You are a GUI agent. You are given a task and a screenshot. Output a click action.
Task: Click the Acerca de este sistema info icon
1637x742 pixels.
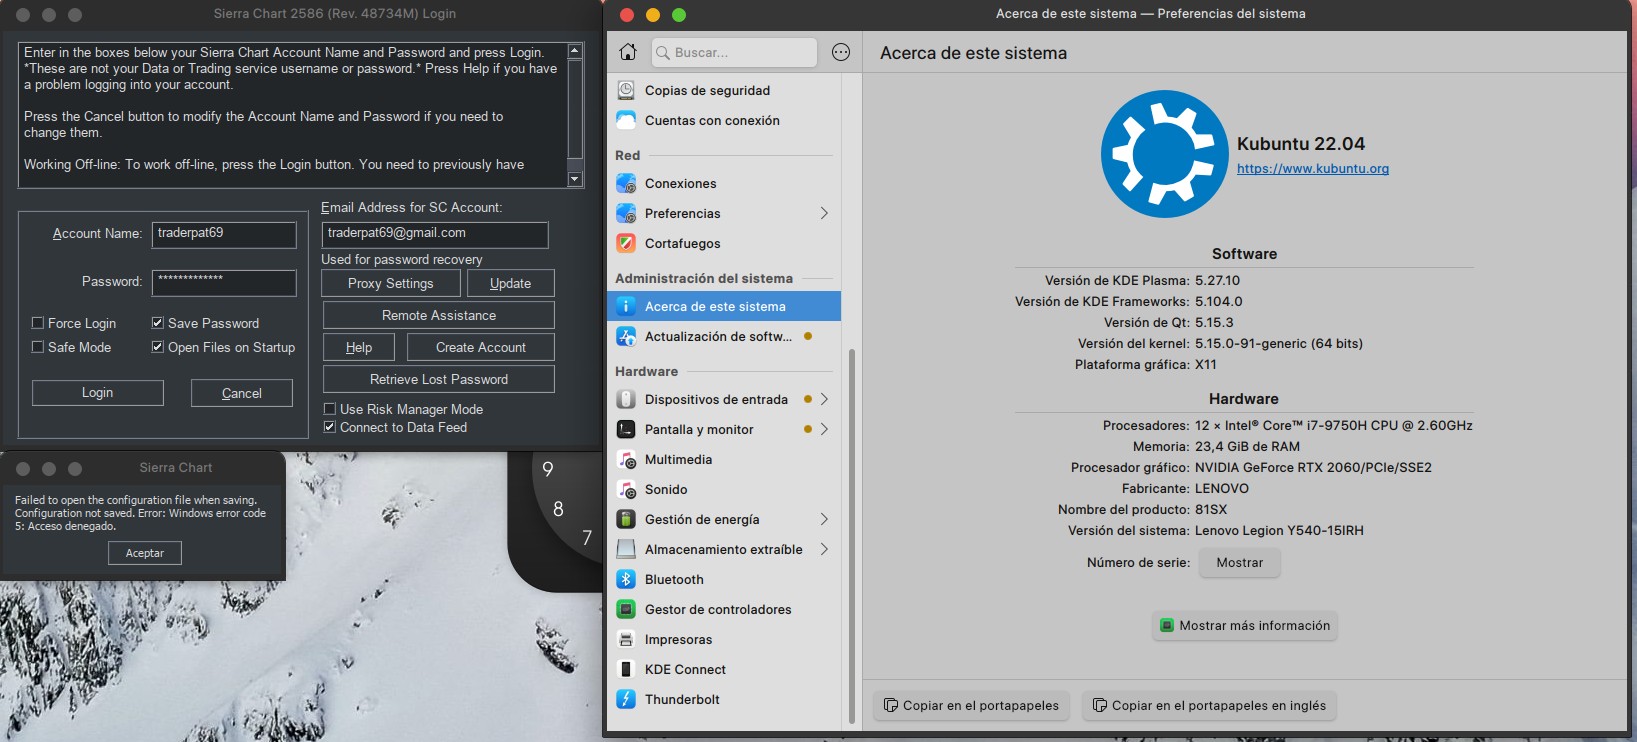(626, 306)
